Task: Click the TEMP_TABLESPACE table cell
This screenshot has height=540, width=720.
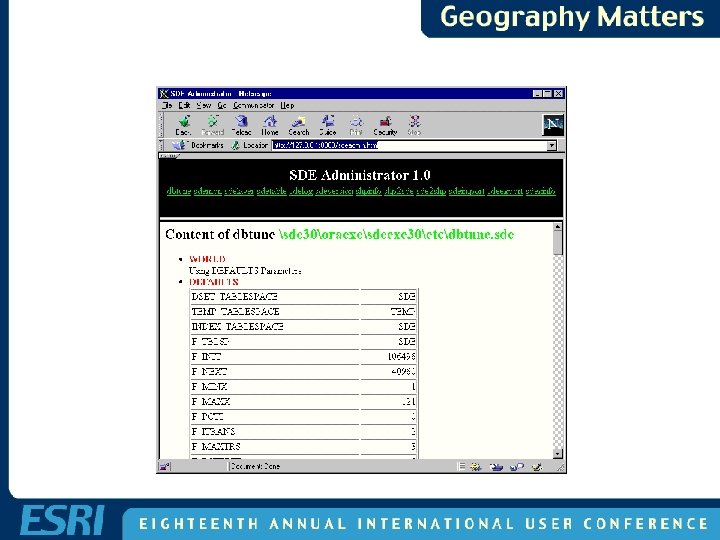Action: (275, 312)
